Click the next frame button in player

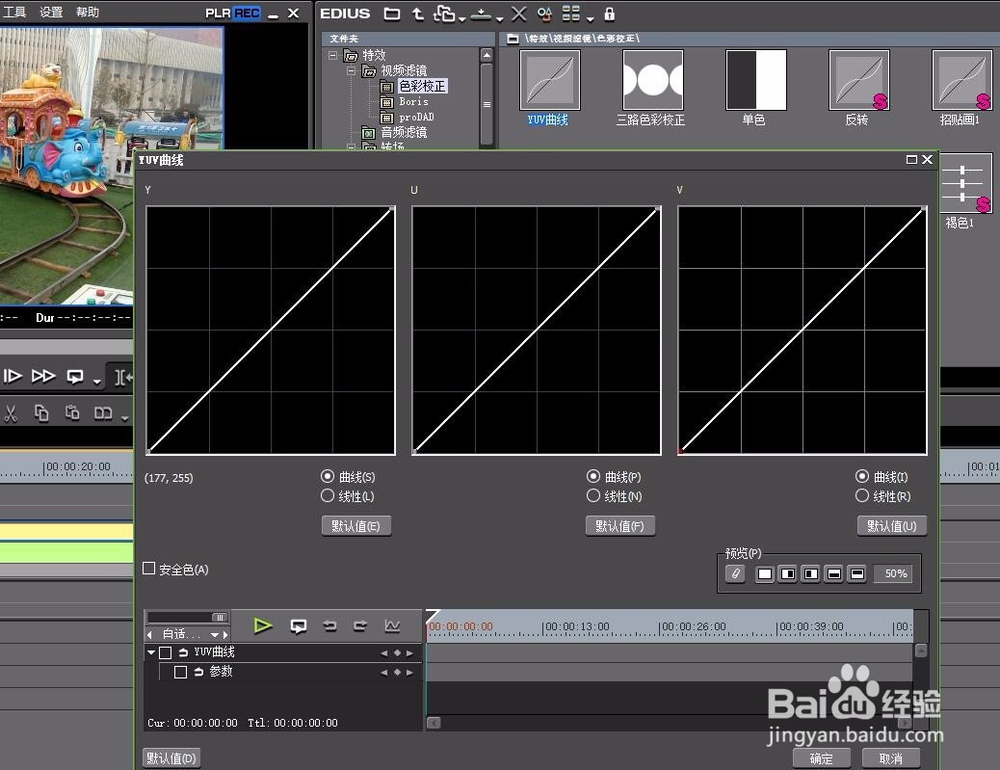pyautogui.click(x=13, y=376)
